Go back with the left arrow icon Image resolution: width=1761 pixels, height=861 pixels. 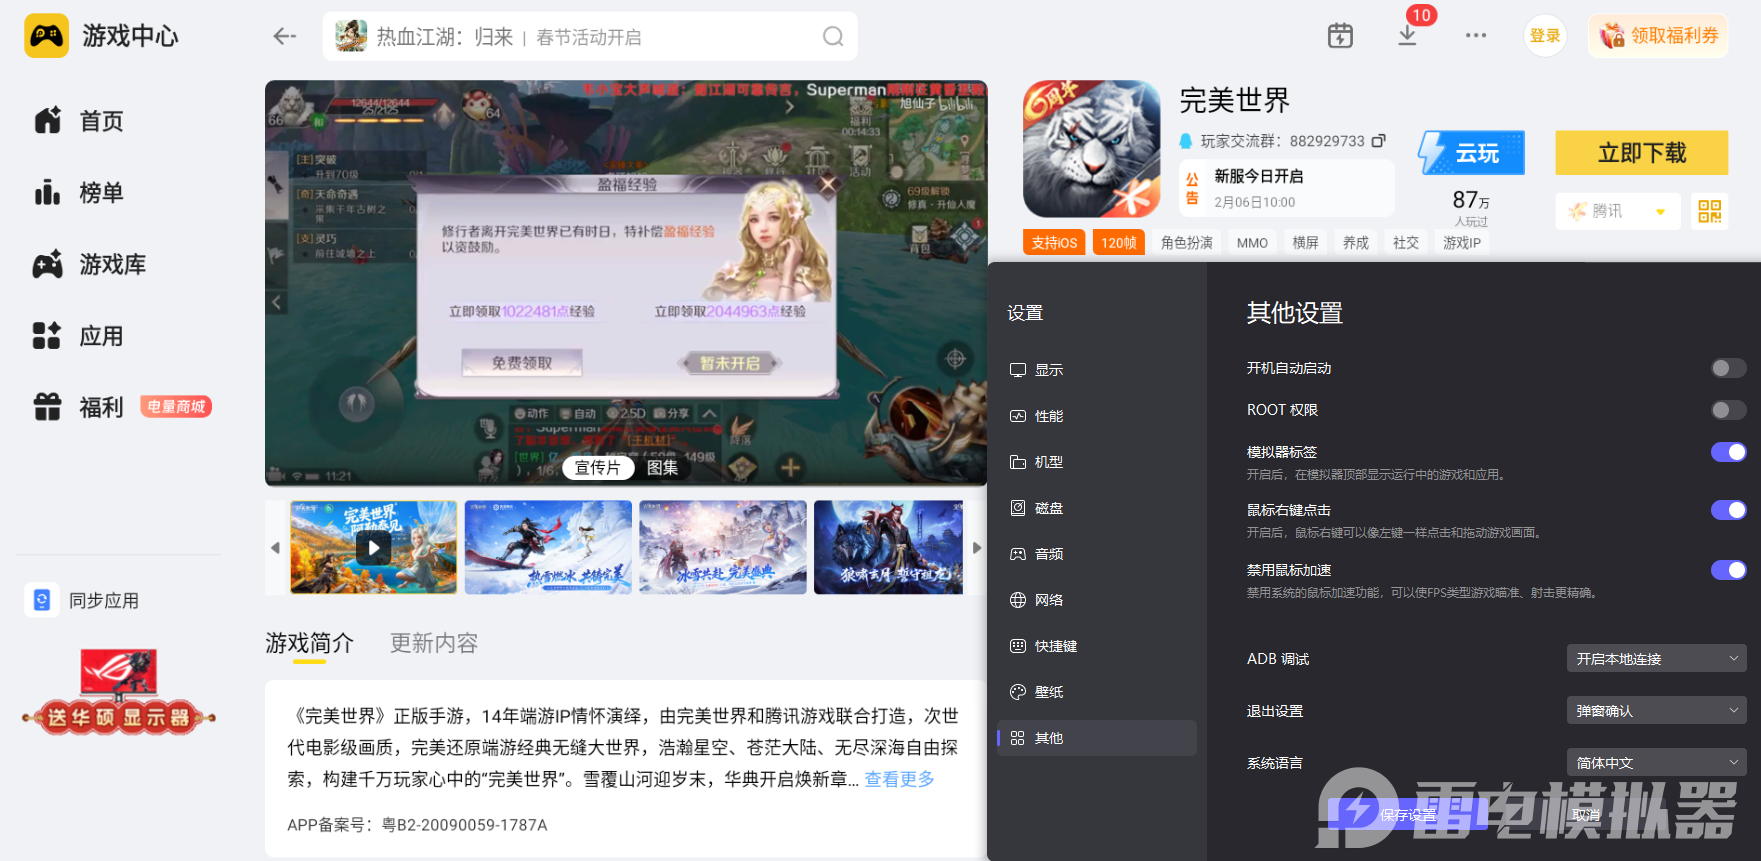[285, 37]
